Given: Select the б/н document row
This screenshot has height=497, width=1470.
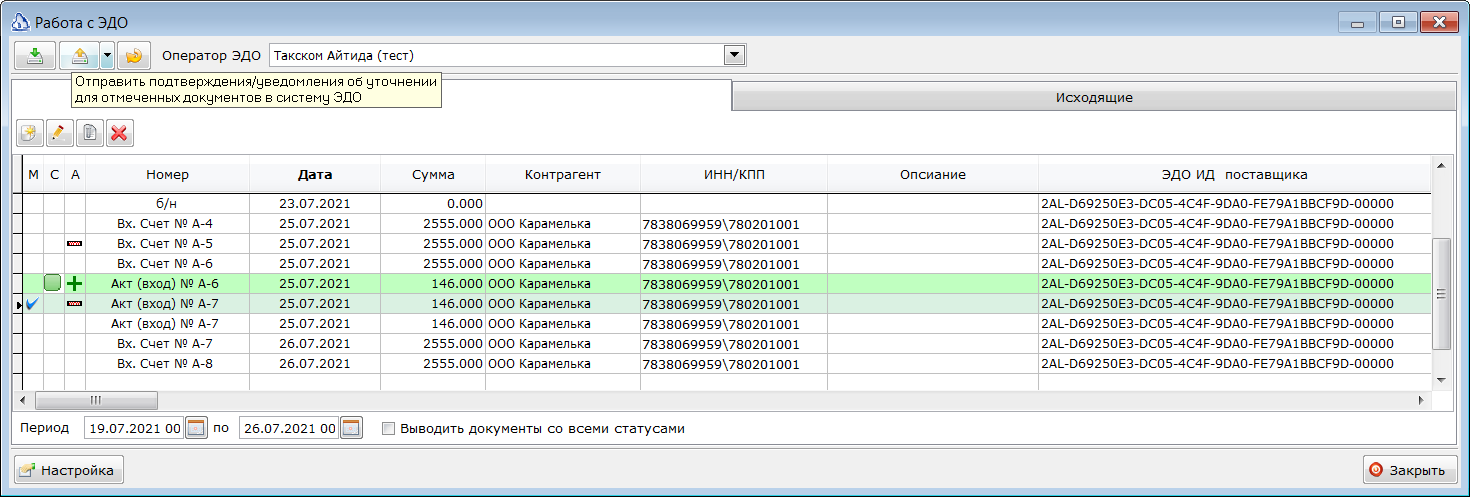Looking at the screenshot, I should coord(724,203).
